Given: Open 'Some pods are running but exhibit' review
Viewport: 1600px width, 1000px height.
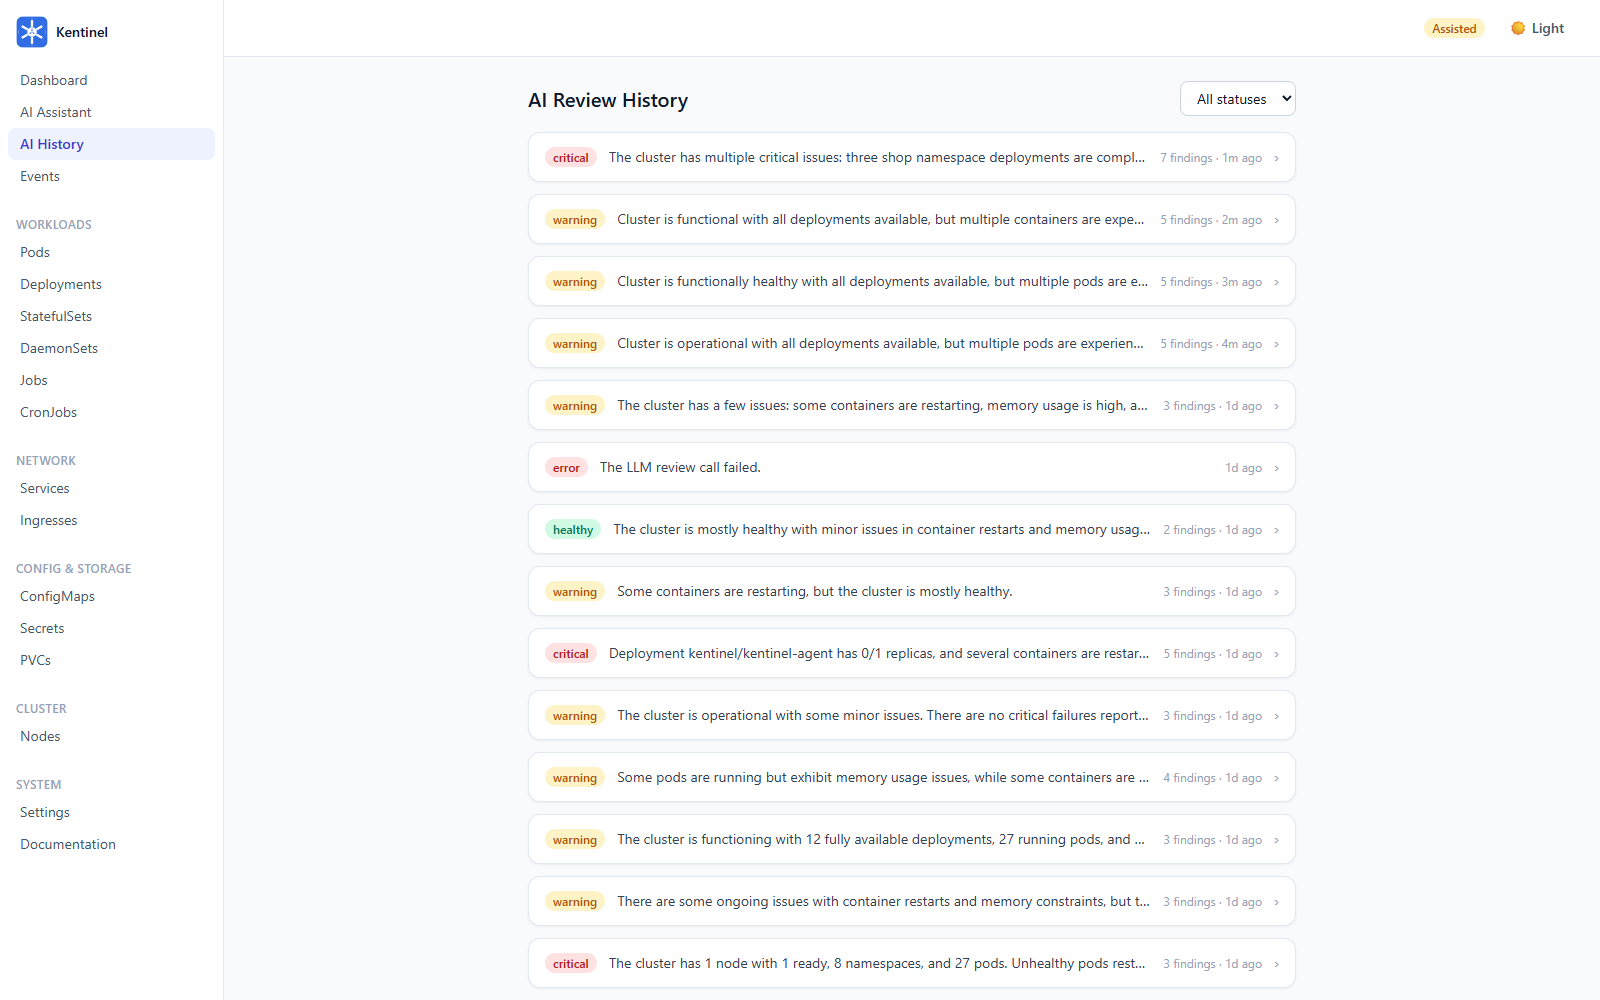Looking at the screenshot, I should [x=912, y=777].
